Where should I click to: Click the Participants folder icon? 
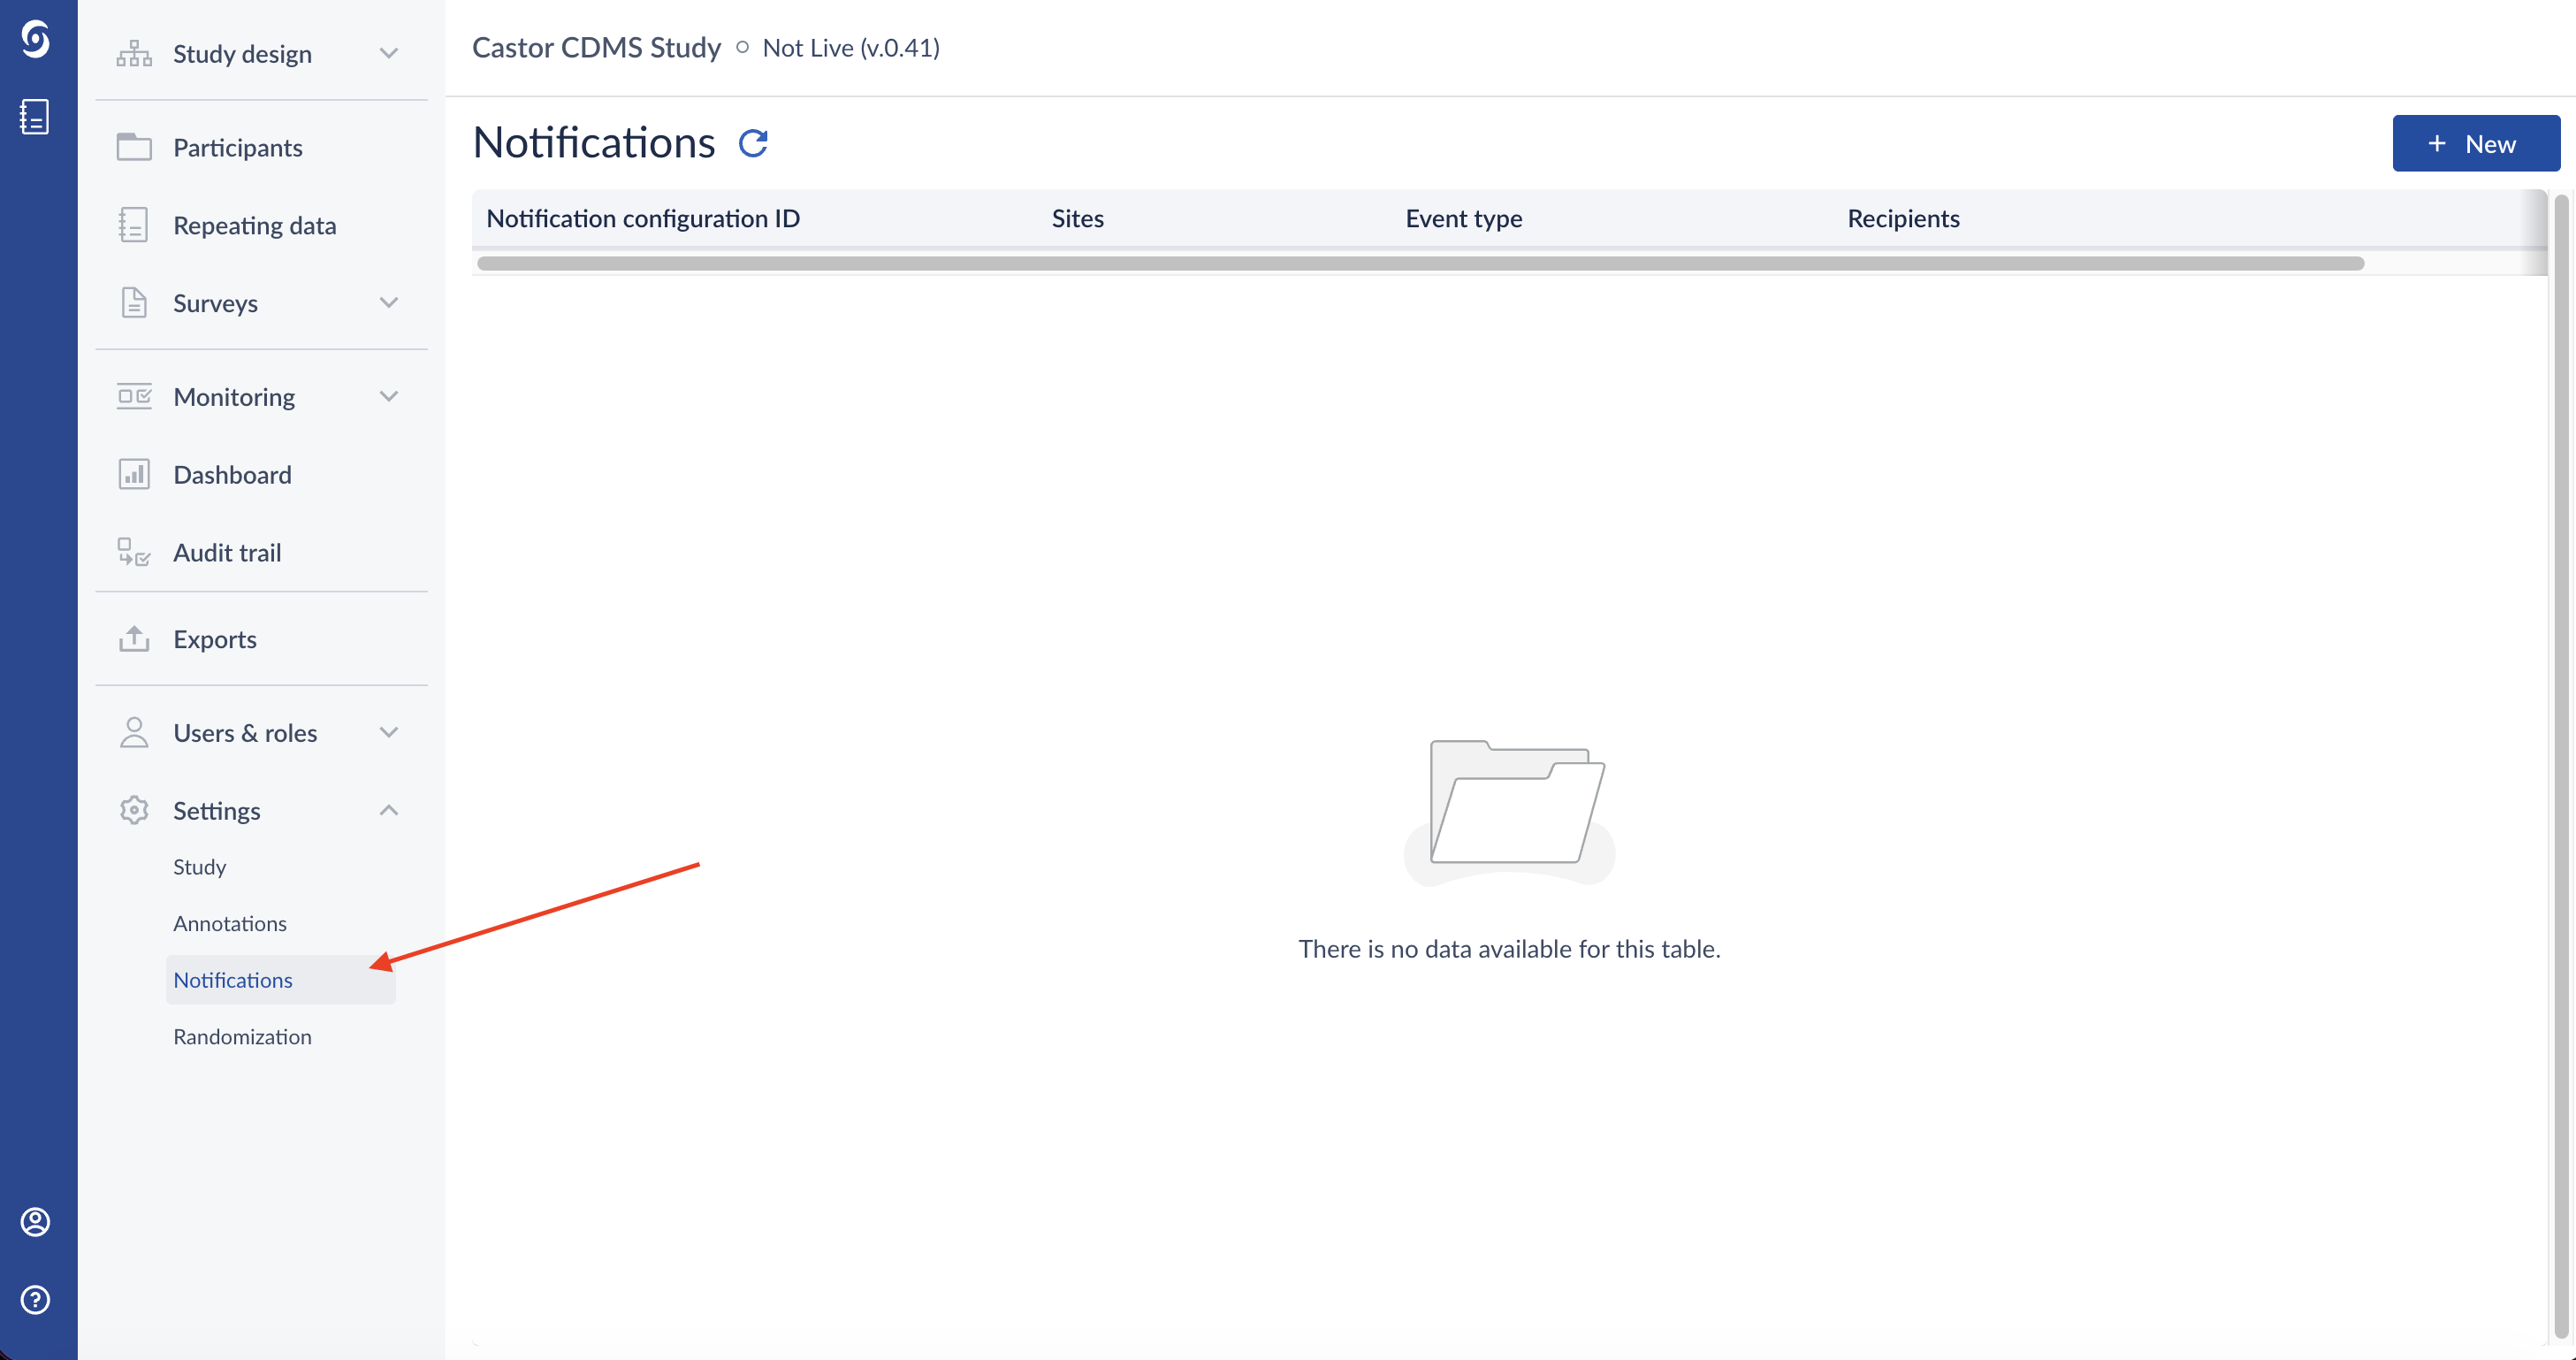[x=134, y=147]
